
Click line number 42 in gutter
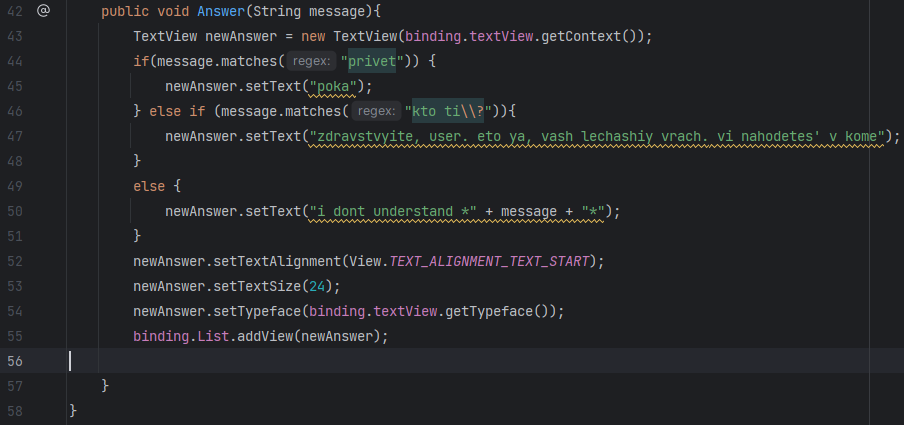tap(14, 11)
